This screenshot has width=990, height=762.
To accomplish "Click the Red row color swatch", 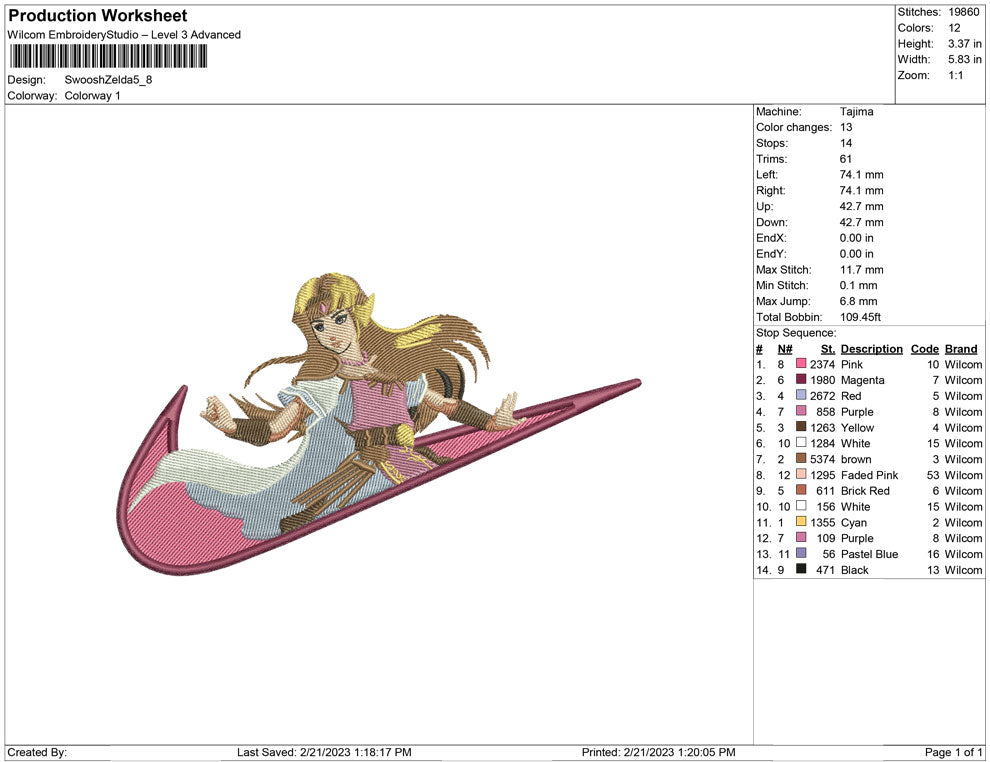I will (x=801, y=395).
